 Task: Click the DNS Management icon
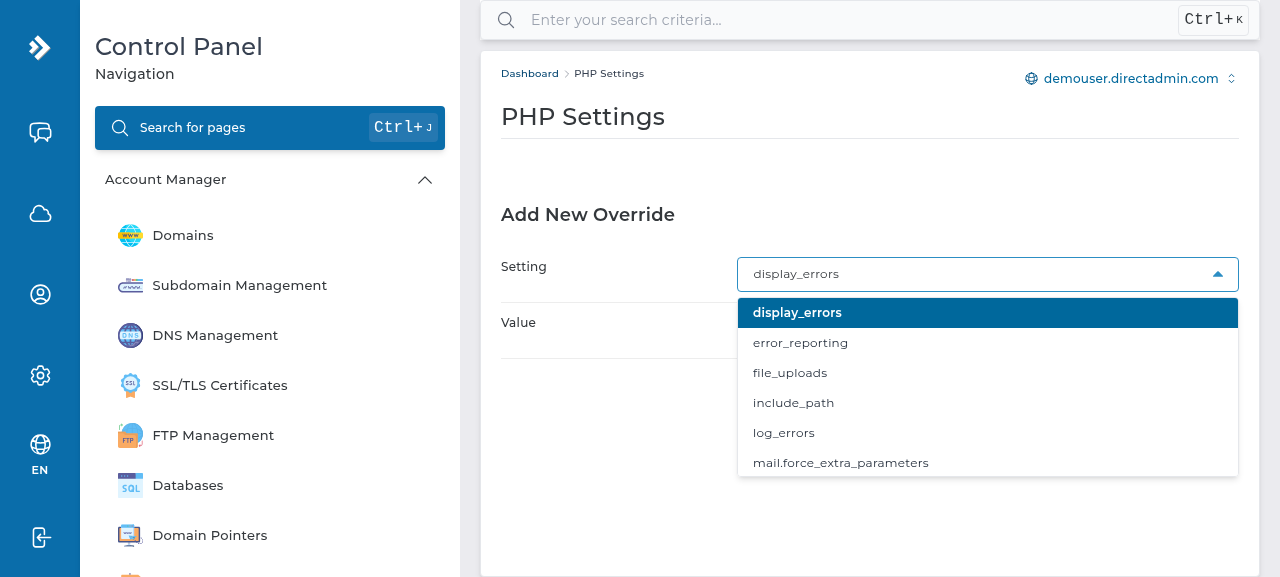(x=130, y=336)
